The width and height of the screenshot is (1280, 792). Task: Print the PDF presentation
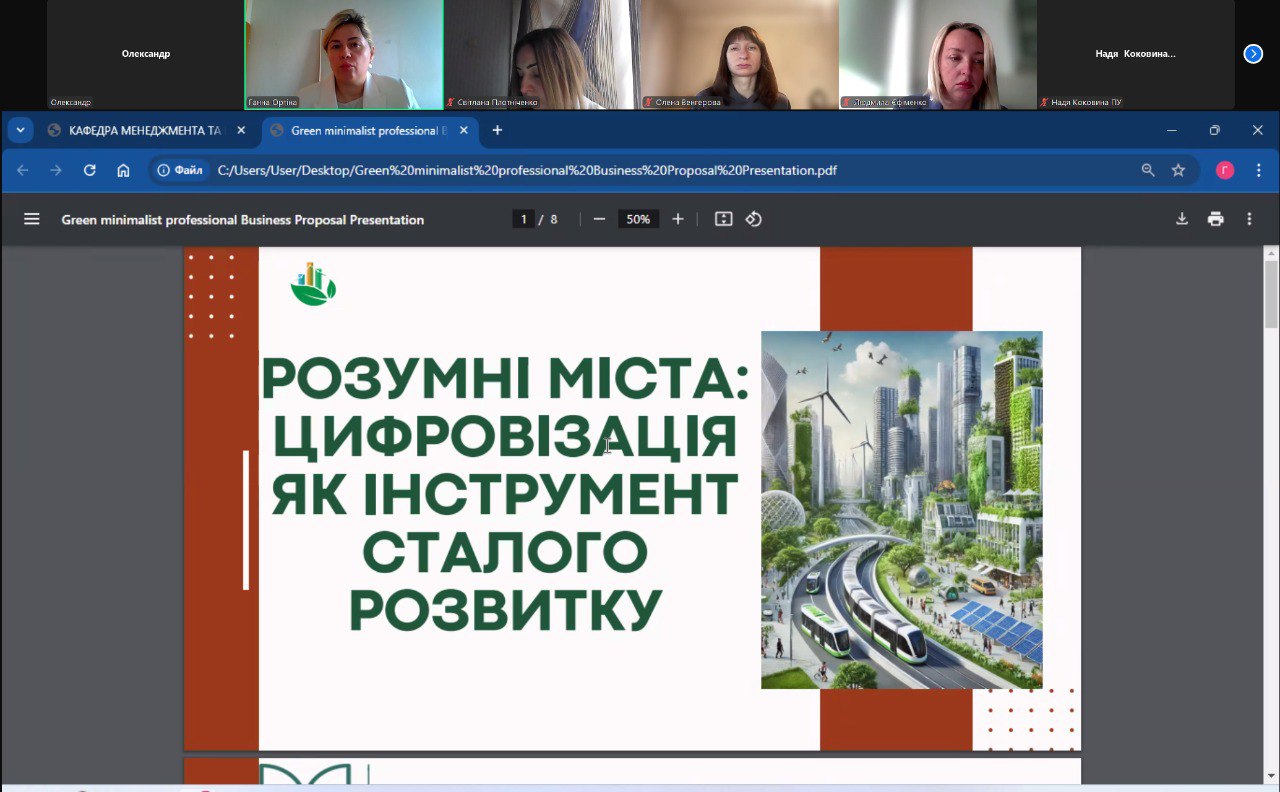coord(1215,219)
